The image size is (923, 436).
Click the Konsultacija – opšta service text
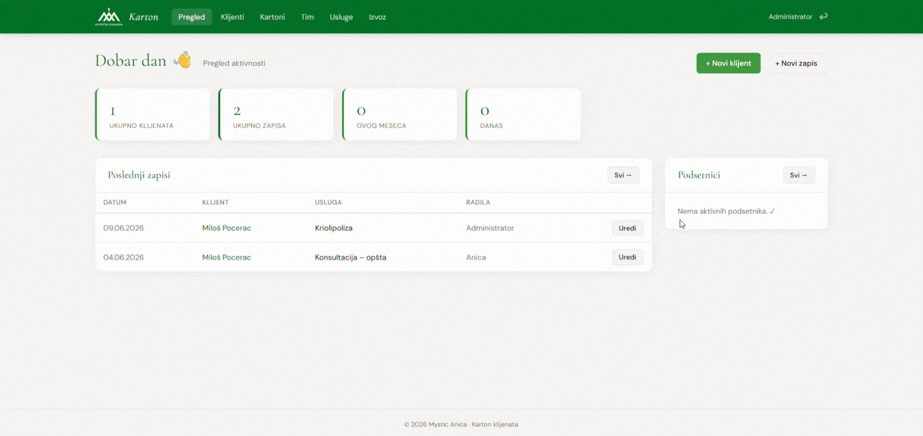coord(351,257)
